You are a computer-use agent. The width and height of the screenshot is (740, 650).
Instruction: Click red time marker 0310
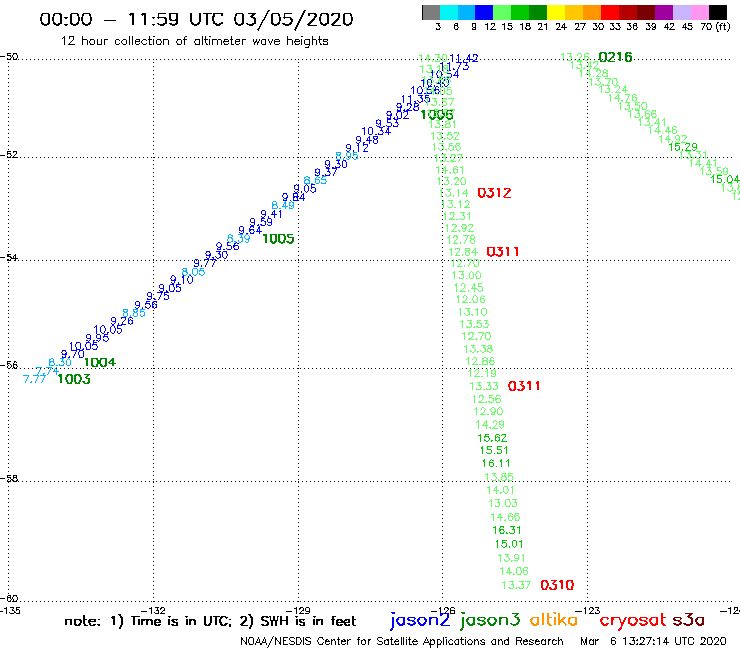pos(557,585)
